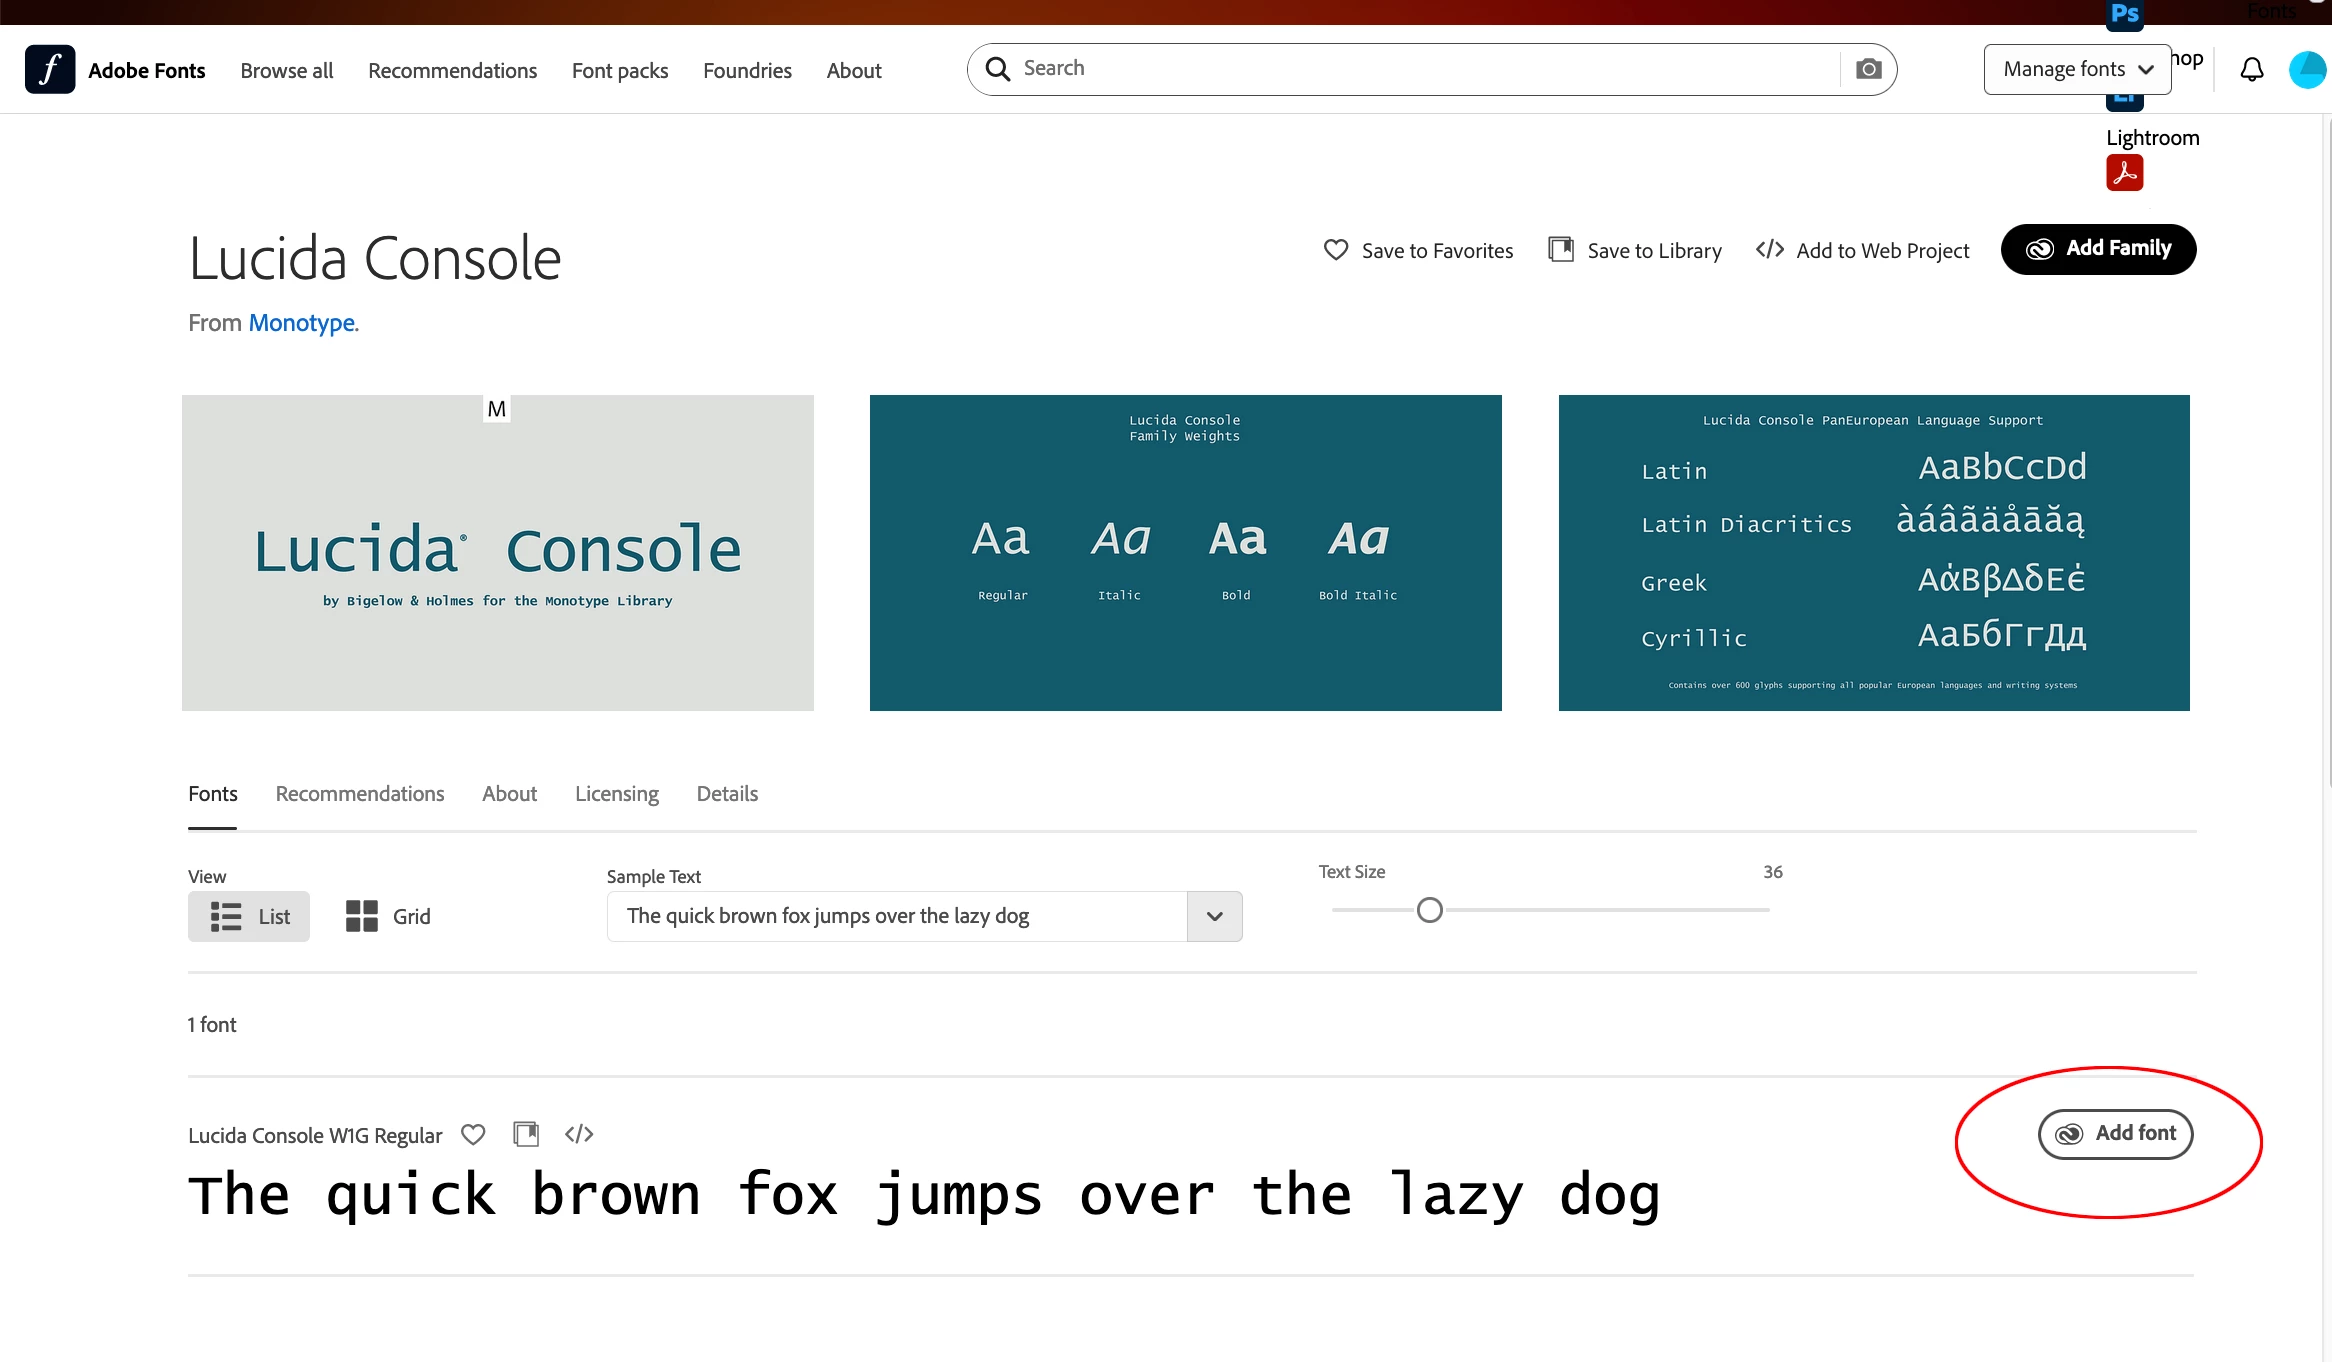Click Save to Library button

[x=1635, y=250]
